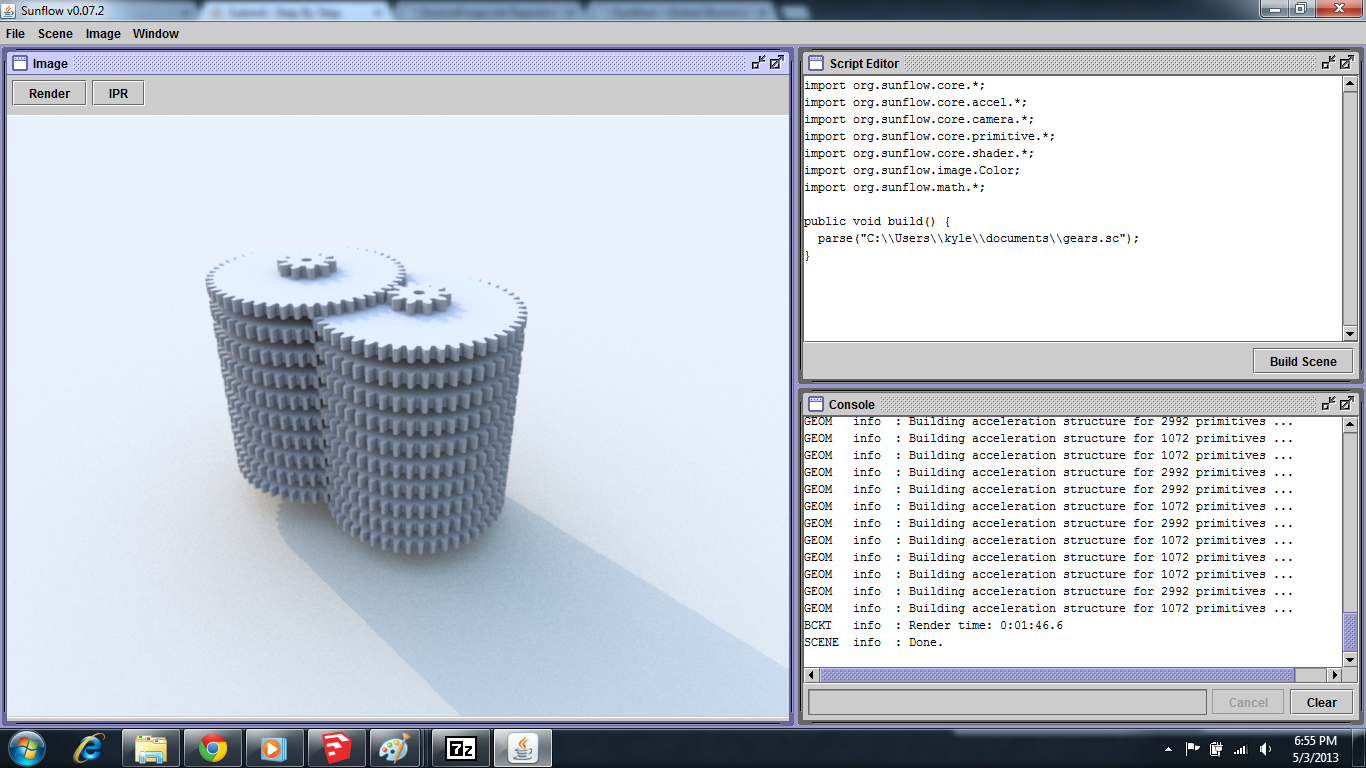Open 7-Zip from the taskbar
The image size is (1366, 768).
pos(460,748)
